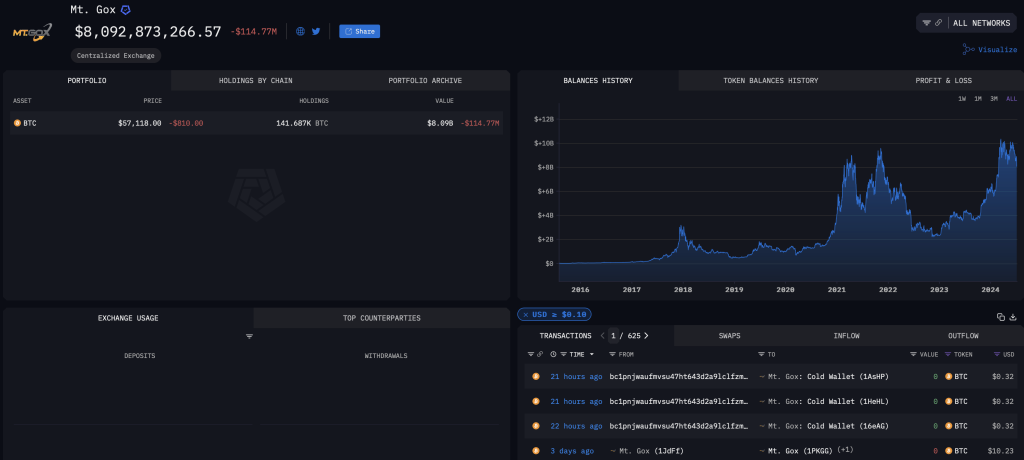Viewport: 1024px width, 460px height.
Task: Click the BTC coin icon in Portfolio row
Action: point(17,123)
